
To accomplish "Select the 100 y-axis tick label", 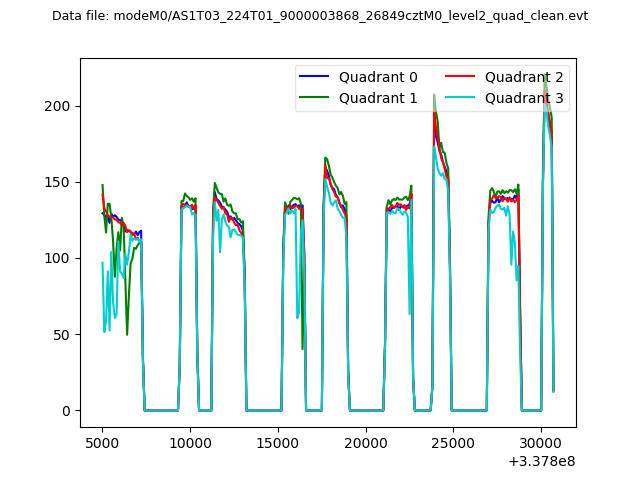I will coord(60,258).
